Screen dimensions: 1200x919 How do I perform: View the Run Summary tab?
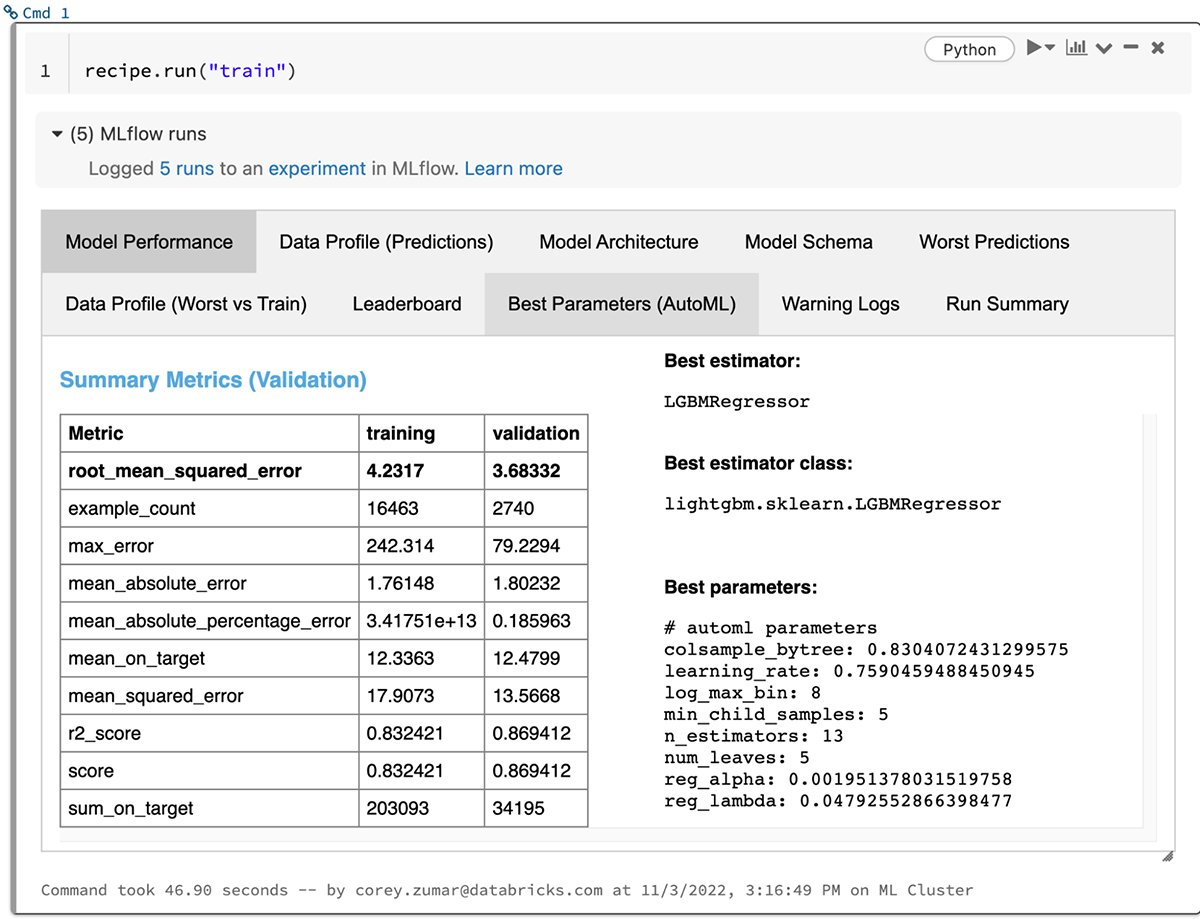(x=1007, y=304)
